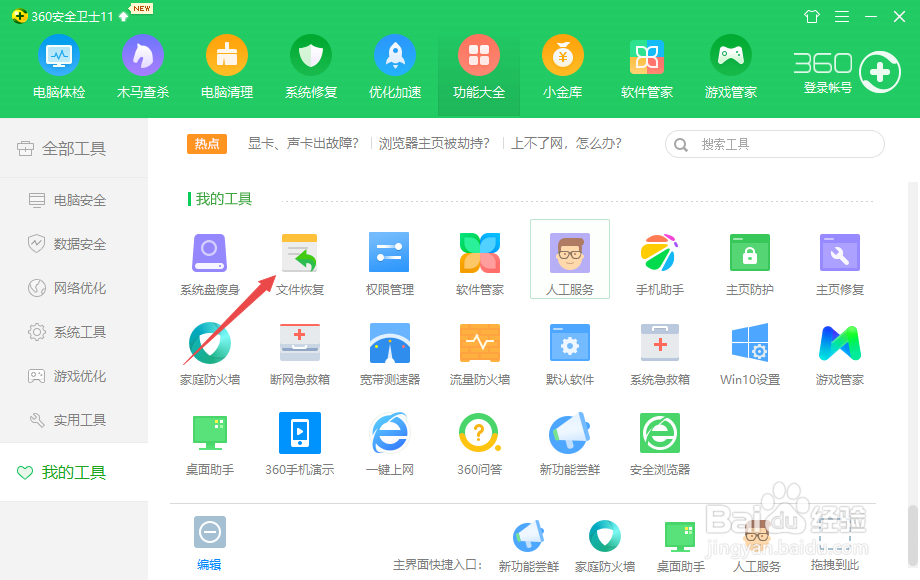
Task: Start 人工服务 support tool
Action: pos(569,258)
